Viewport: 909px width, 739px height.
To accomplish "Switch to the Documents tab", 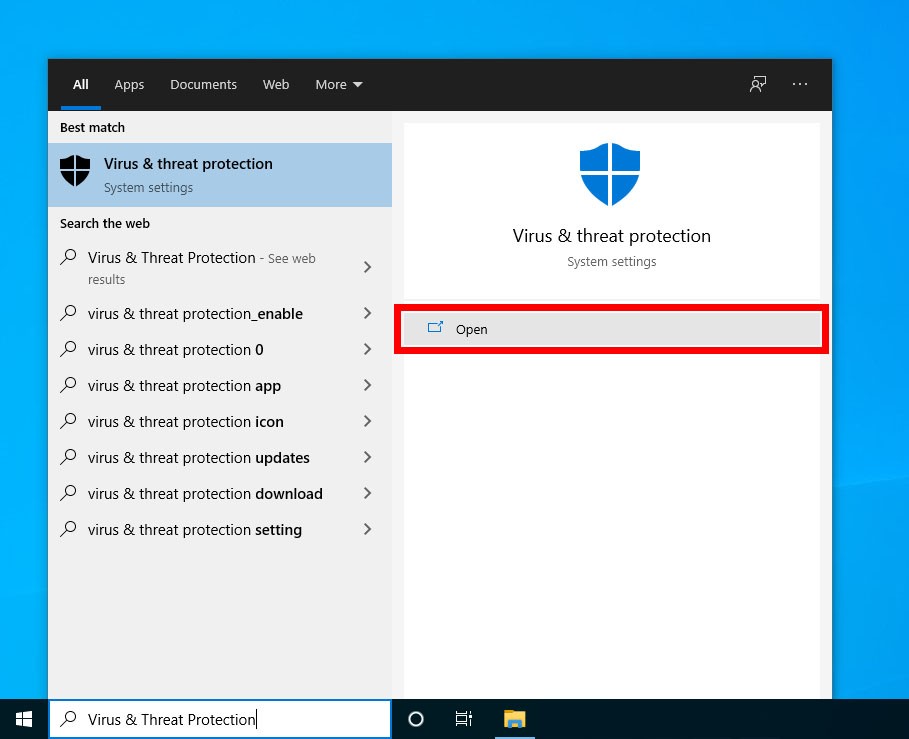I will click(x=203, y=85).
